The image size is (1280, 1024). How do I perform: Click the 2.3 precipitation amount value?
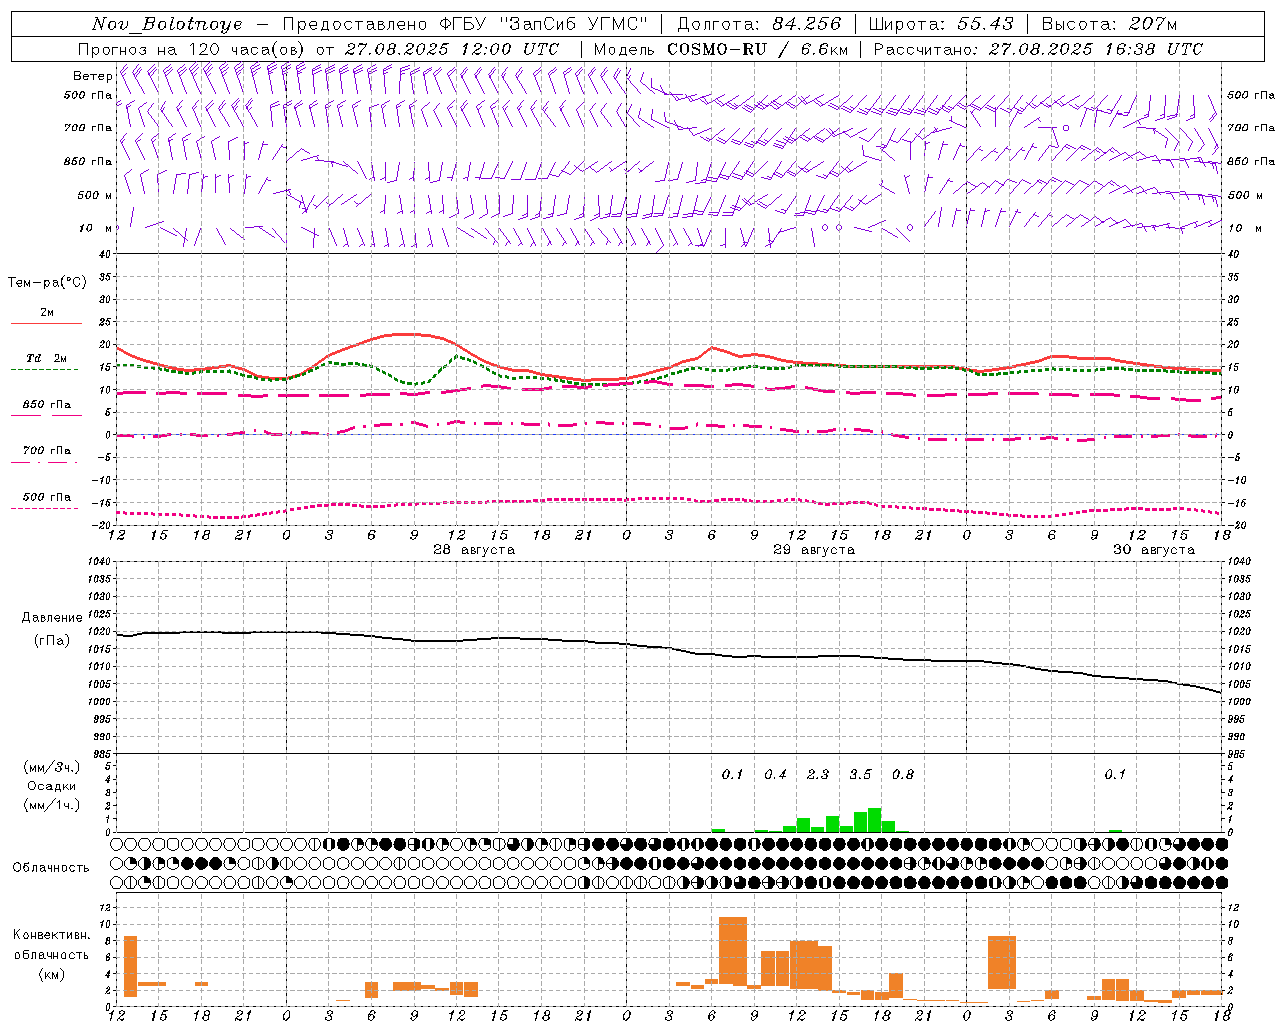pyautogui.click(x=818, y=774)
